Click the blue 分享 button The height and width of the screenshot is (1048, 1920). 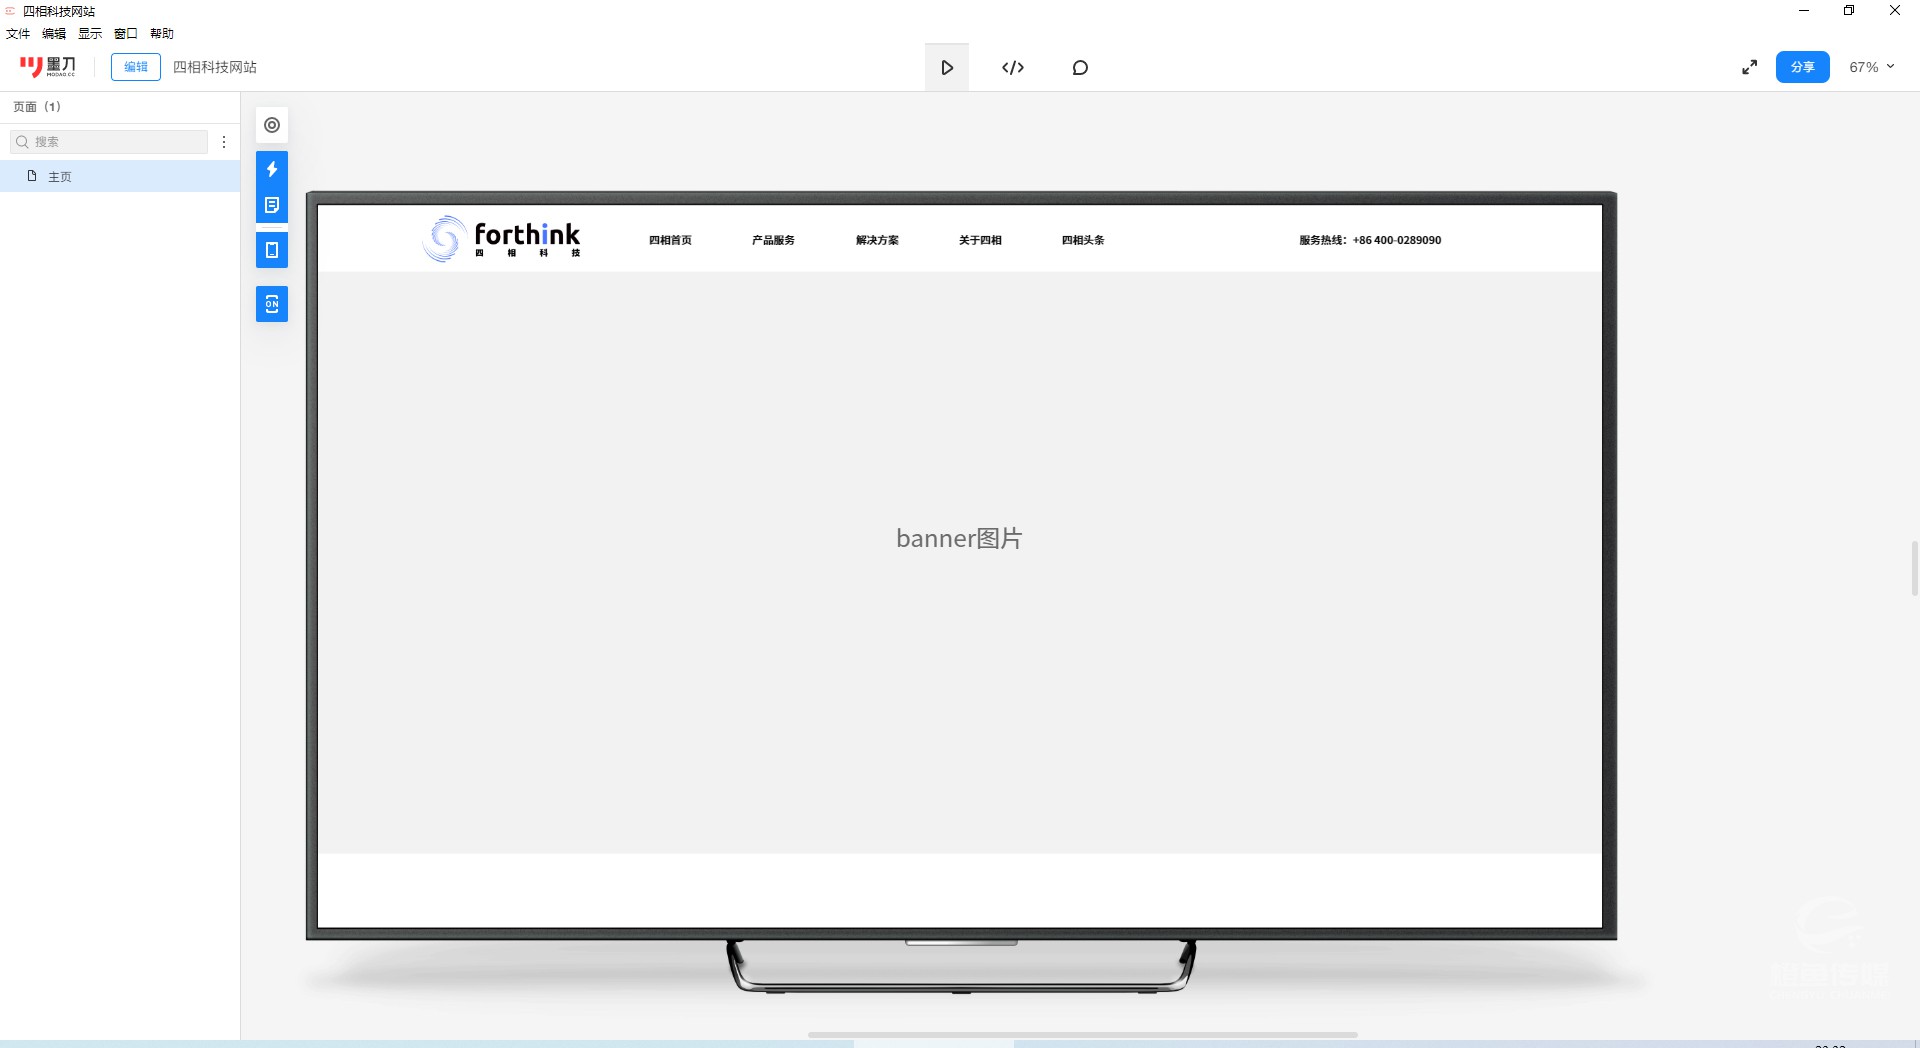[1802, 67]
